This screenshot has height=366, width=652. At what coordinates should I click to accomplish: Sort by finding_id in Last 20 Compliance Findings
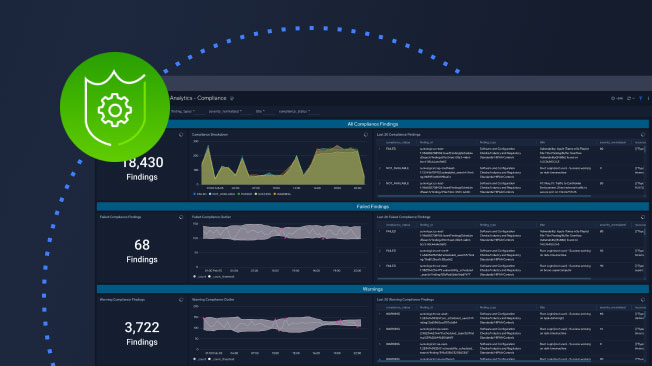[427, 143]
